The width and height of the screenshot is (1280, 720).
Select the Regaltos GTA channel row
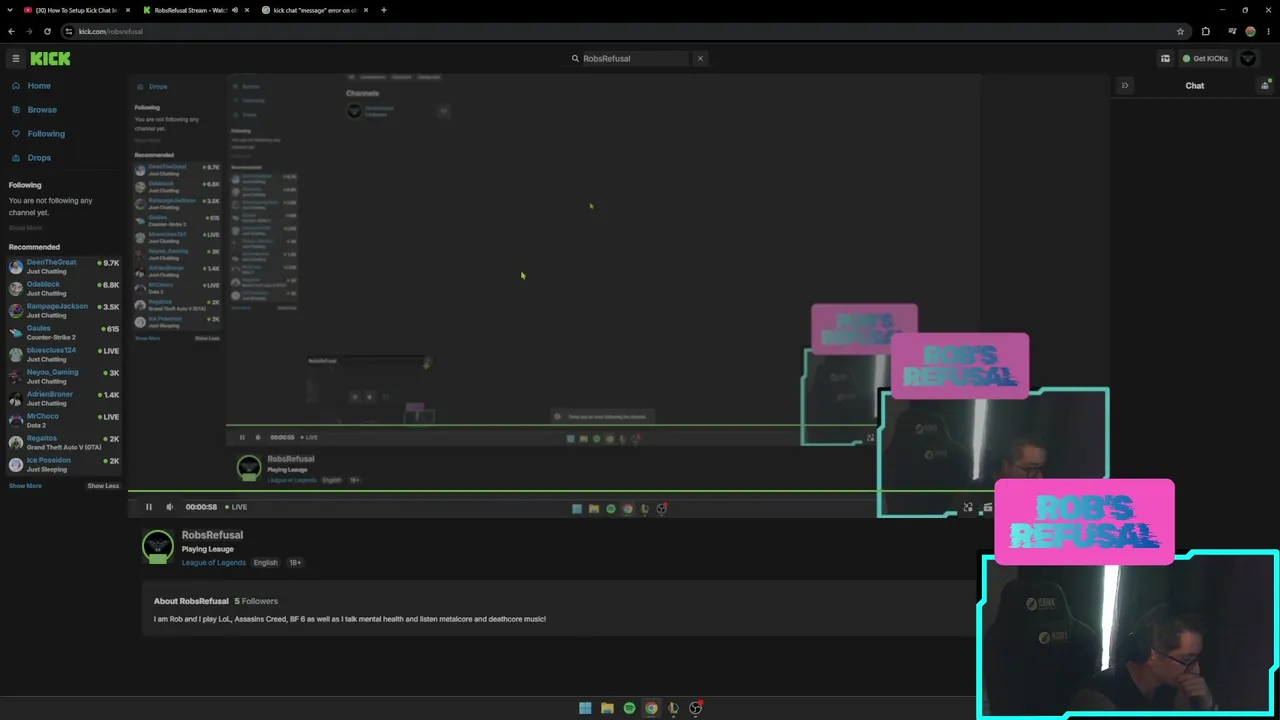(x=63, y=442)
